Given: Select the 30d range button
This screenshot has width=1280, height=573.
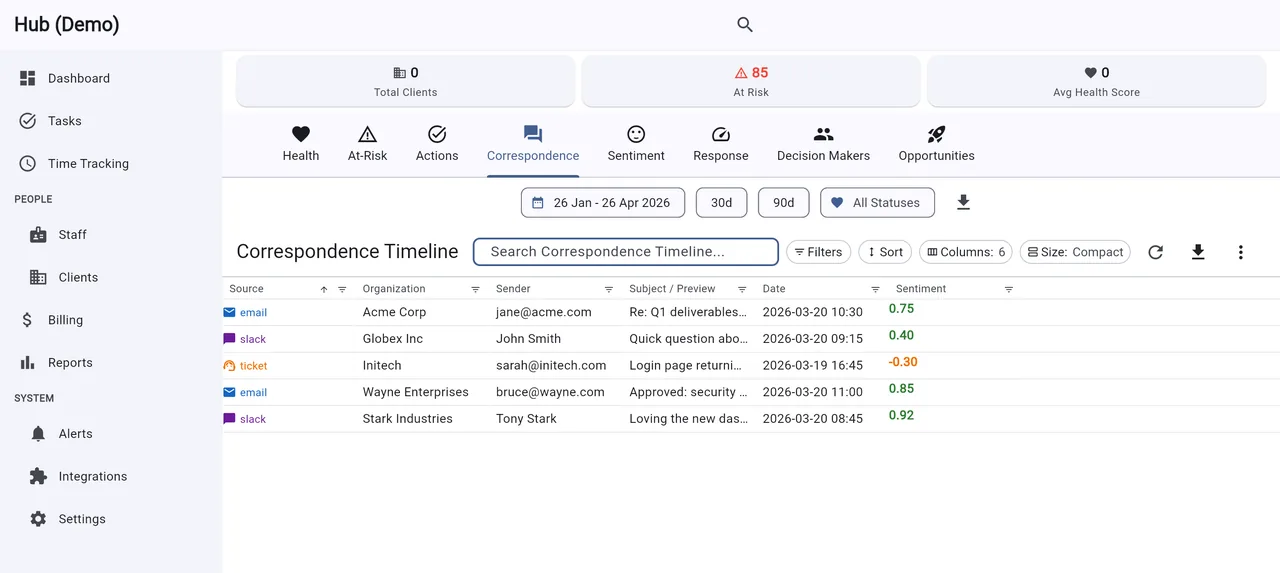Looking at the screenshot, I should [721, 203].
